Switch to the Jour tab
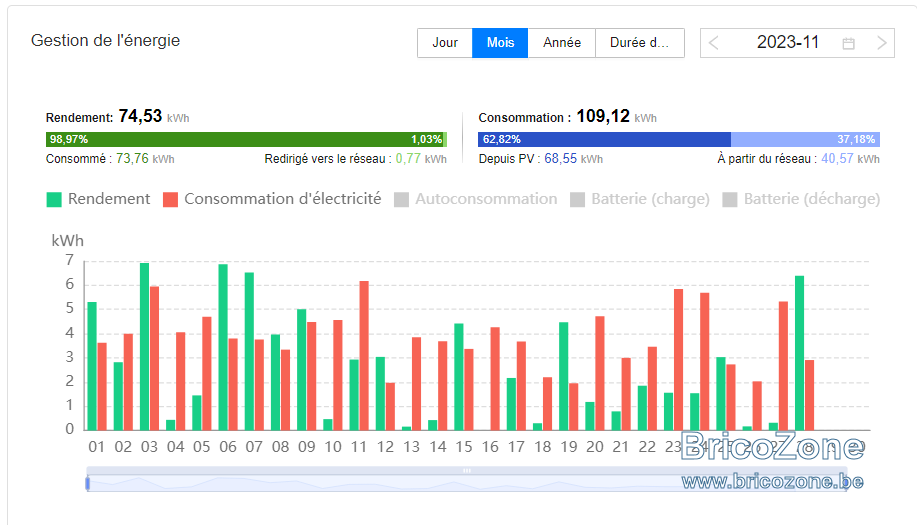 tap(445, 43)
